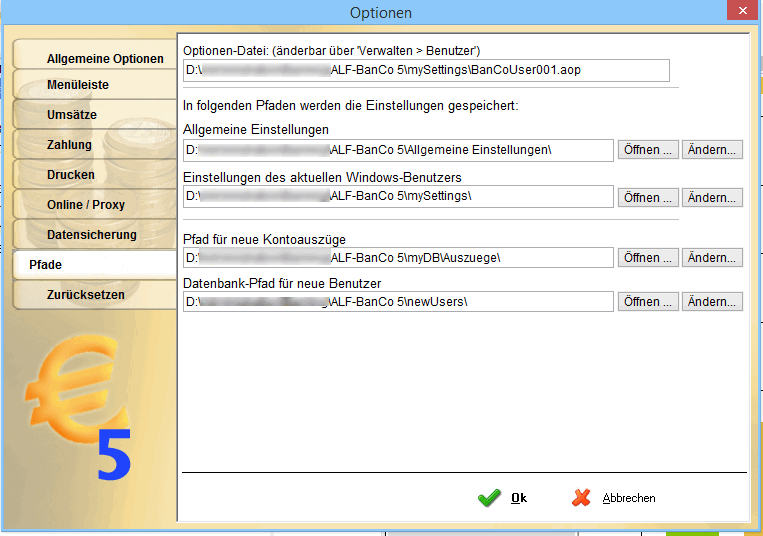
Task: Open the Allgemeine Optionen tab
Action: (95, 55)
